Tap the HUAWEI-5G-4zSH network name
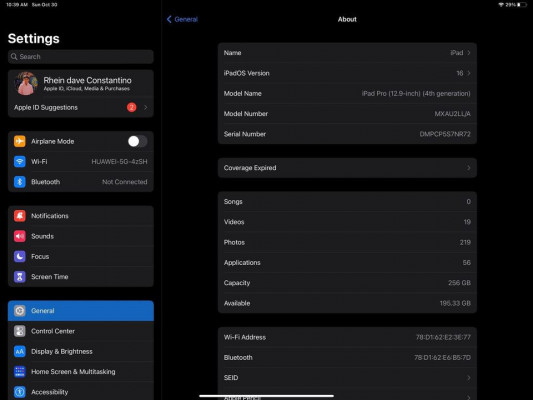This screenshot has width=533, height=400. coord(119,161)
